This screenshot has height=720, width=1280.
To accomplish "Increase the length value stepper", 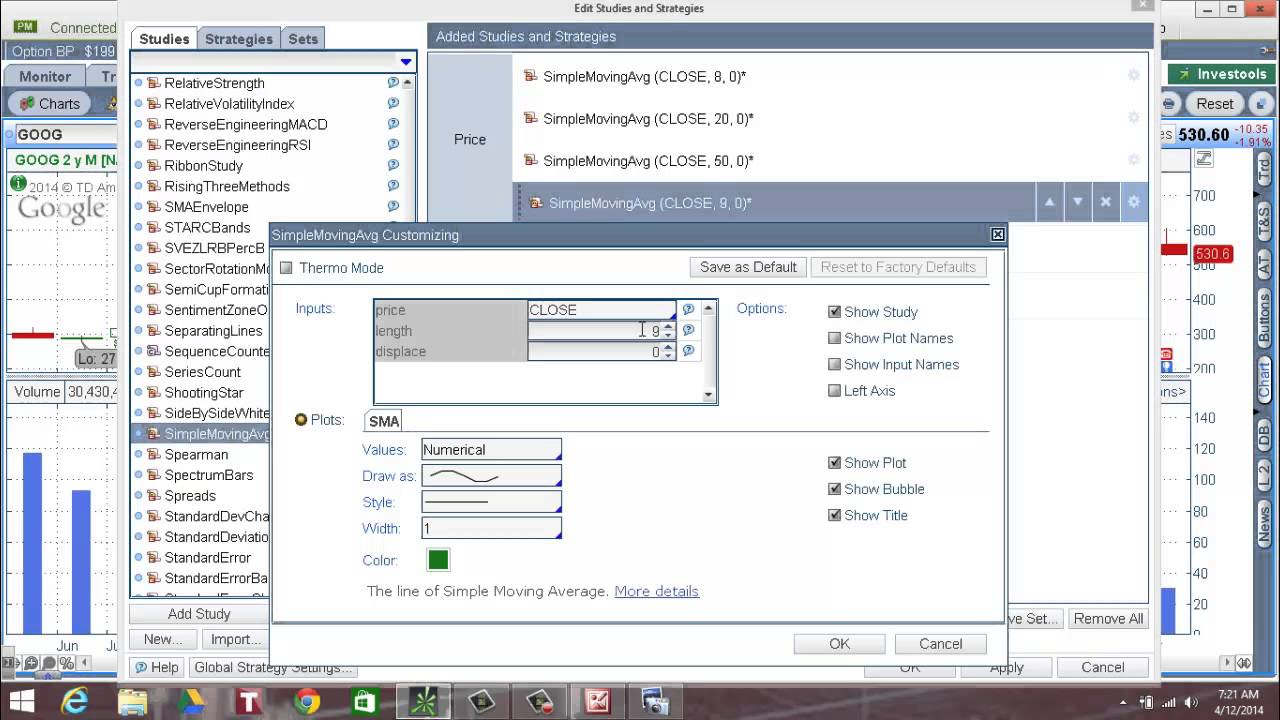I will click(x=669, y=326).
